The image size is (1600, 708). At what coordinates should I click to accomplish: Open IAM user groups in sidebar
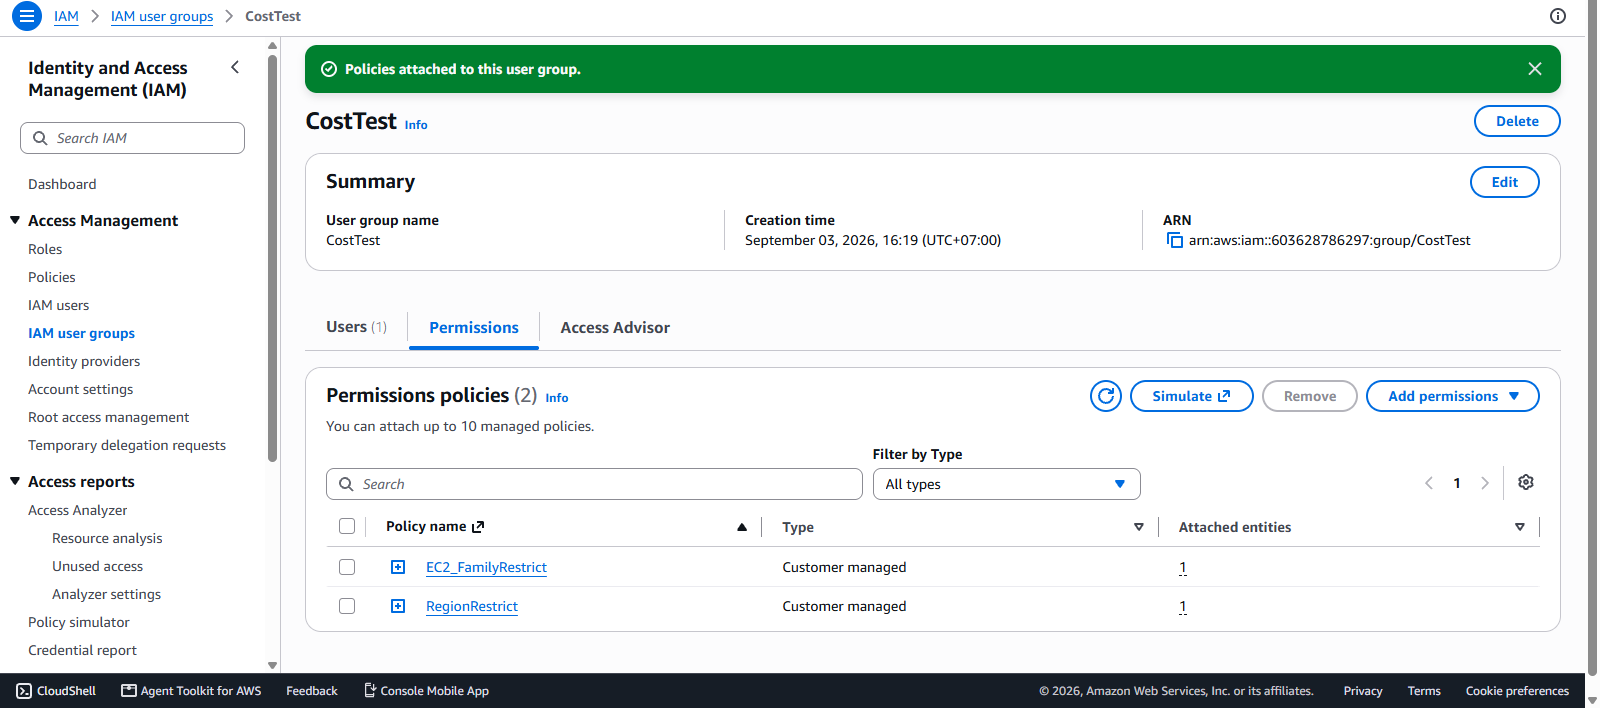[x=81, y=333]
